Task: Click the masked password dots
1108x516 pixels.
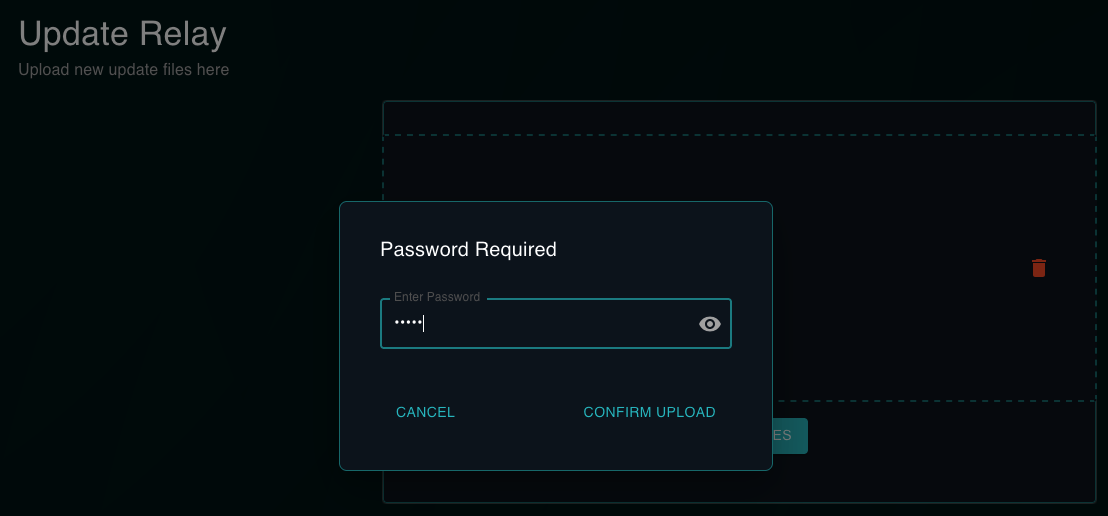Action: pyautogui.click(x=407, y=323)
